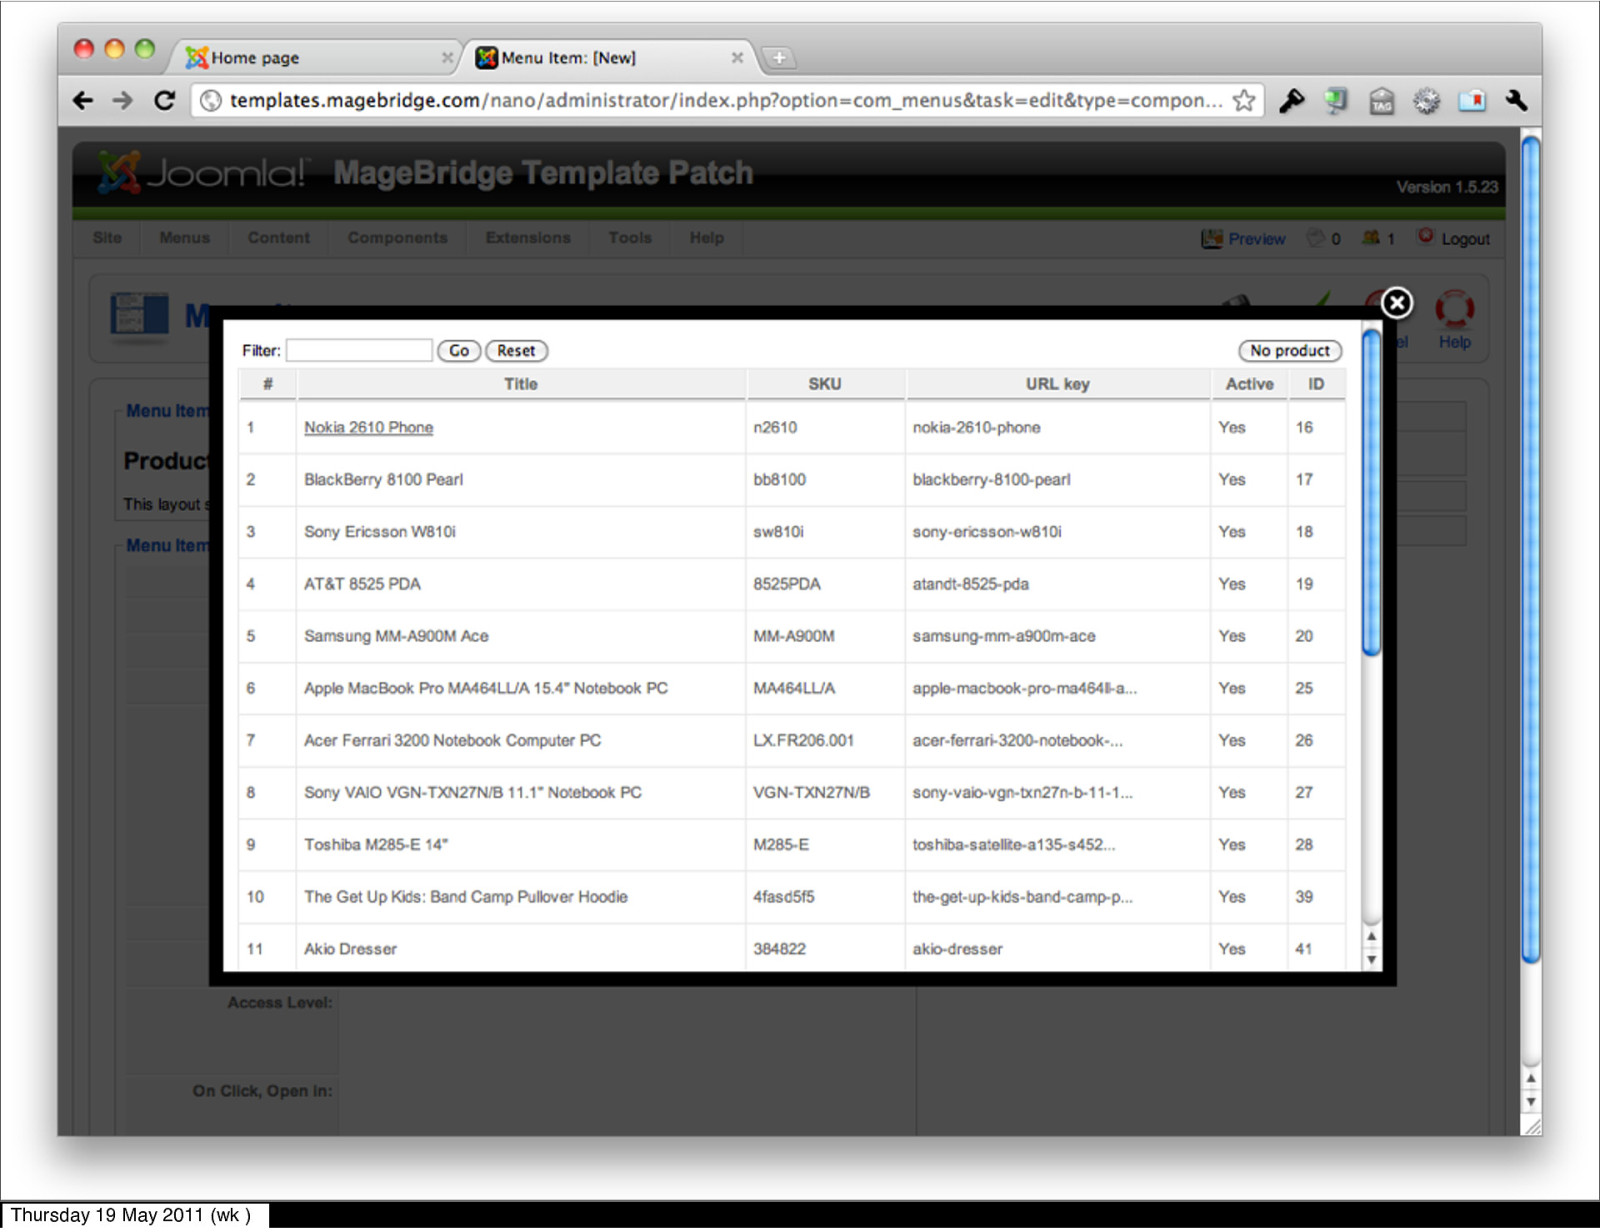Click the No product button
This screenshot has height=1232, width=1600.
(1290, 351)
